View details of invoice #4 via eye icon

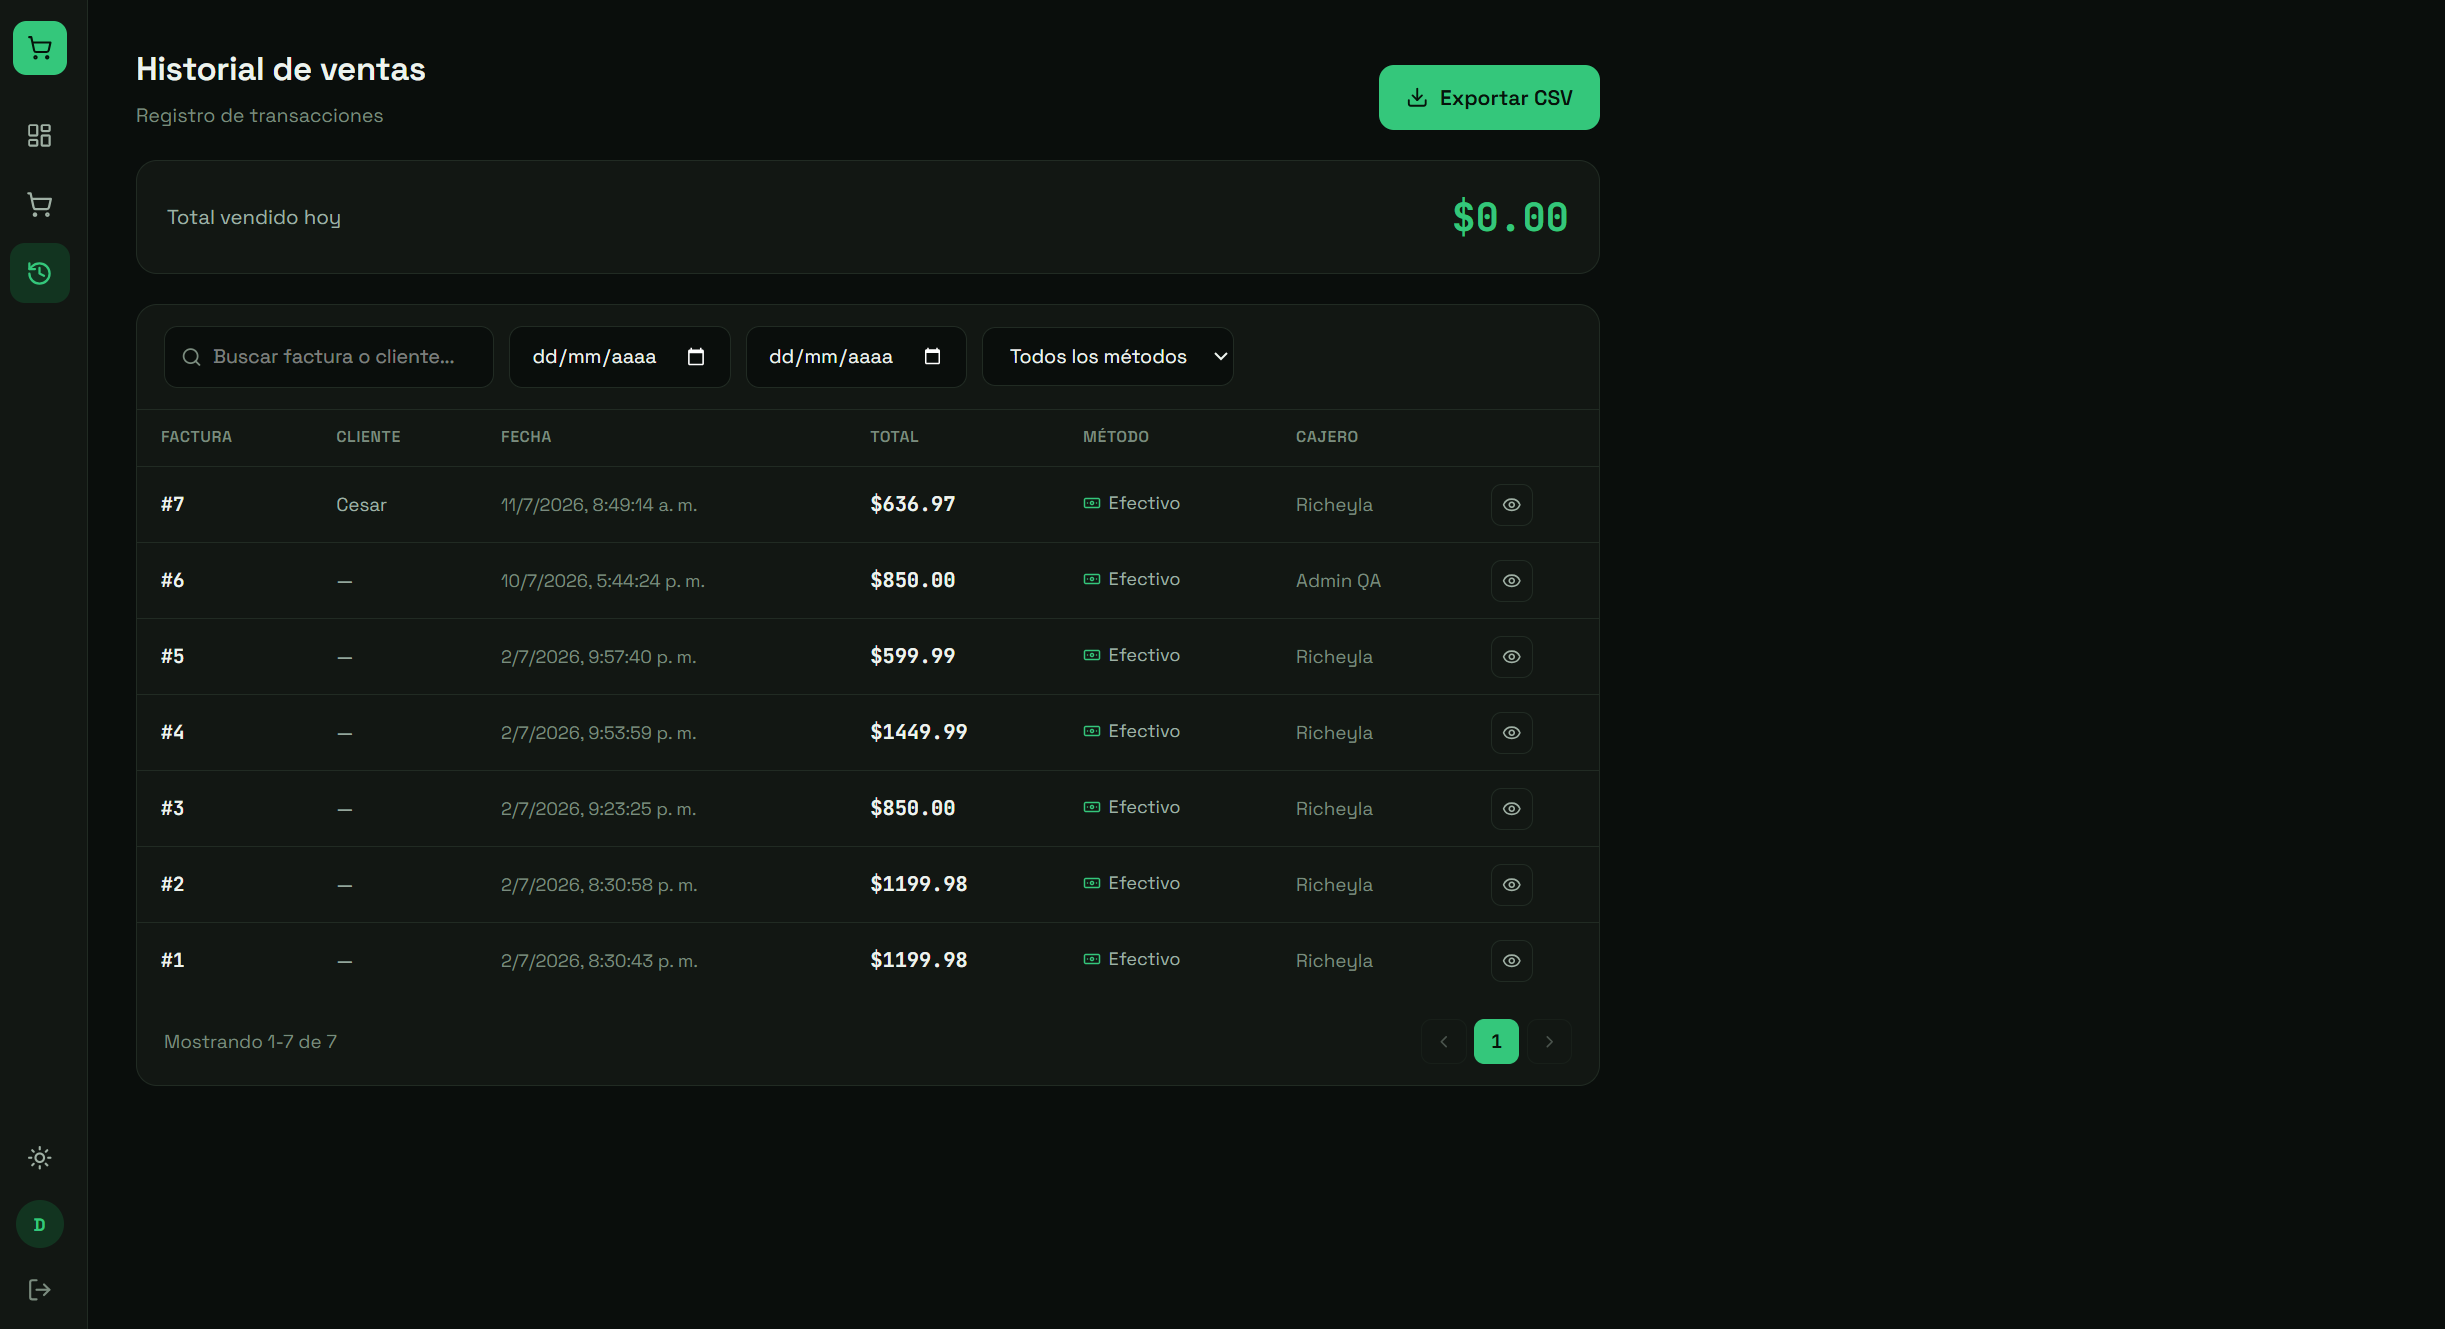click(x=1512, y=733)
